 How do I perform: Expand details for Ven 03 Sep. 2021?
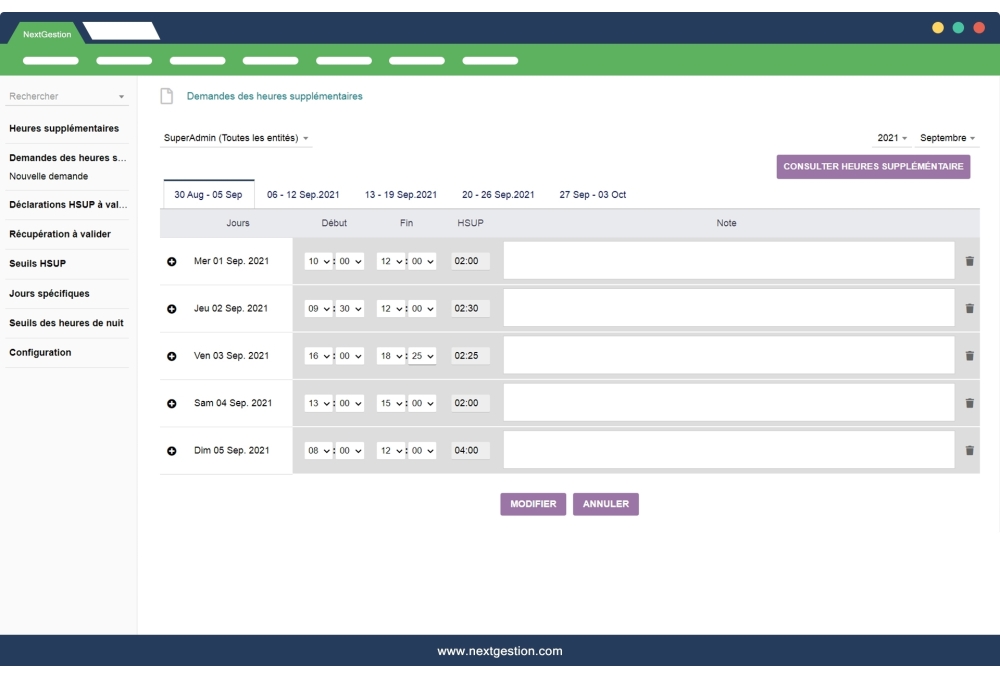click(x=172, y=354)
